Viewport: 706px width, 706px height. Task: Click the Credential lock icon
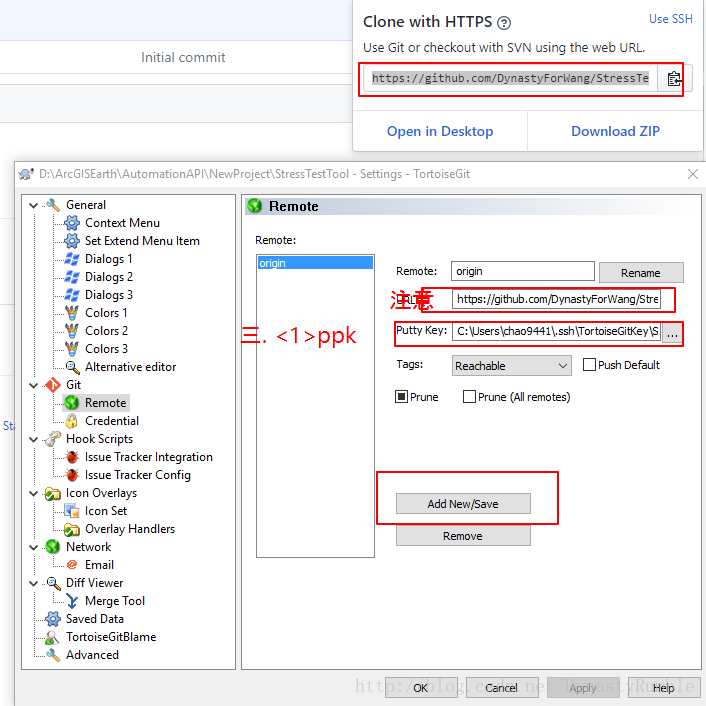[72, 421]
